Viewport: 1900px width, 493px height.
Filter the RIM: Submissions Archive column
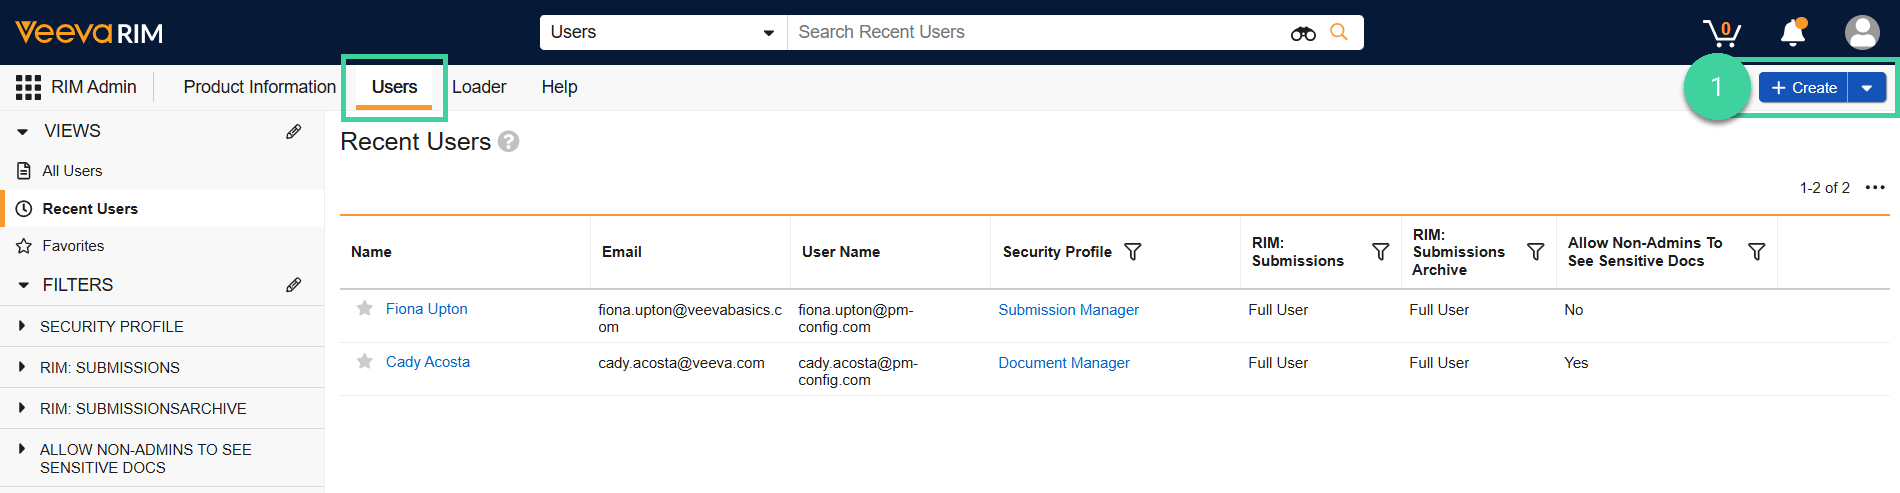pyautogui.click(x=1536, y=252)
